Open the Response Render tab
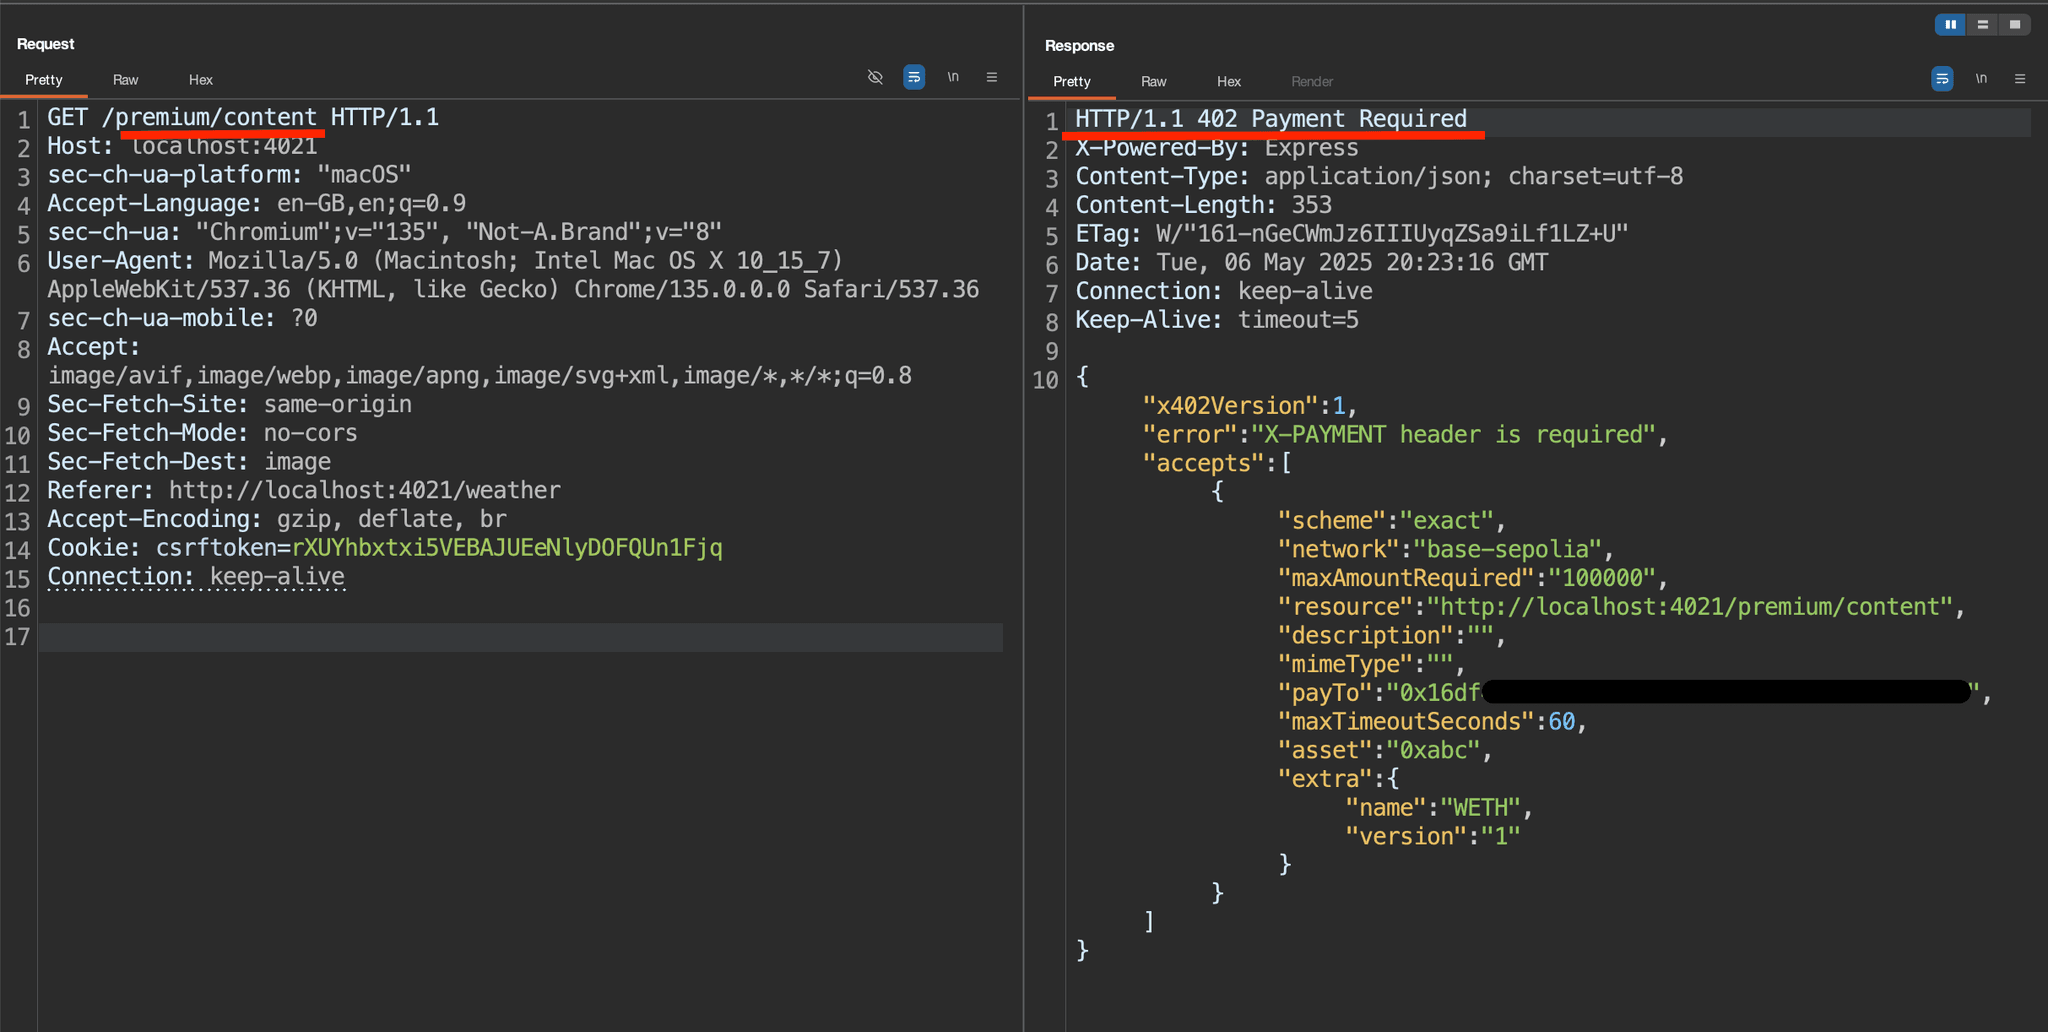This screenshot has width=2048, height=1032. [1312, 82]
